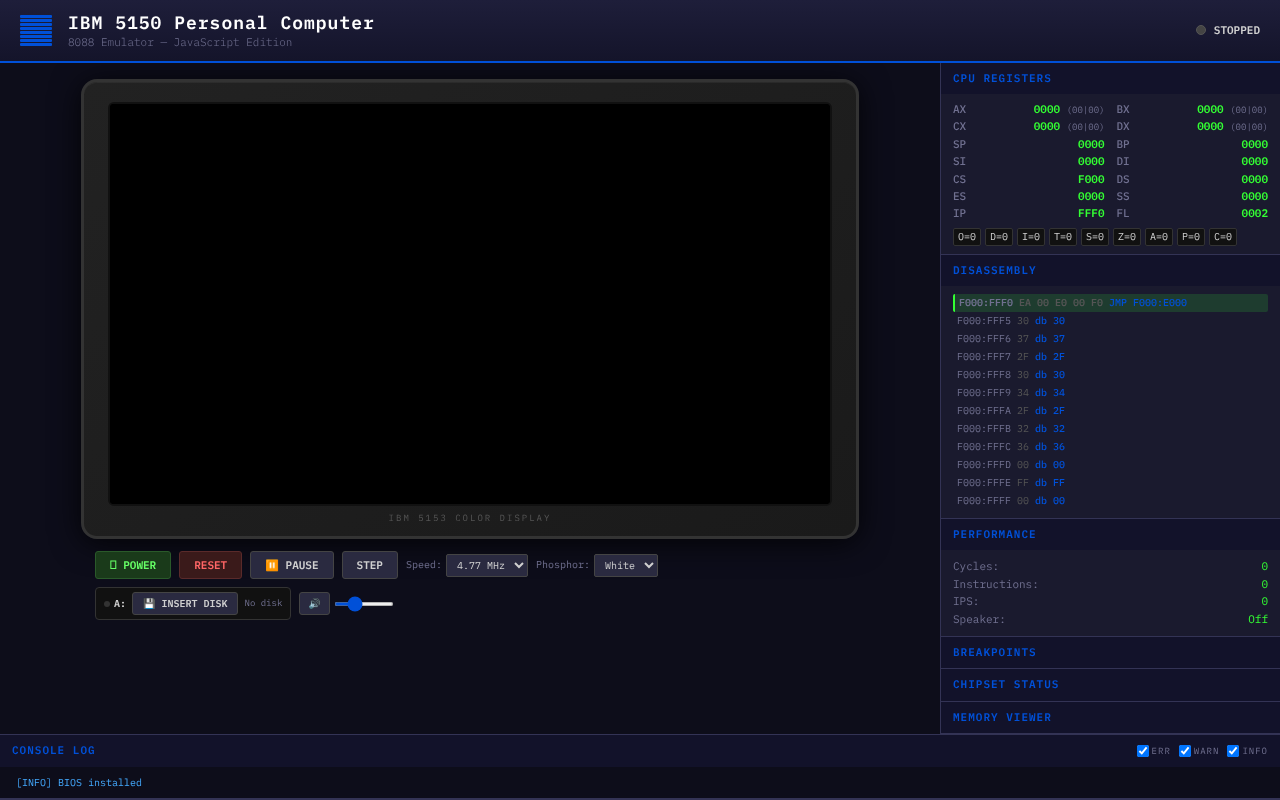
Task: Open the Phosphor color dropdown
Action: (x=626, y=565)
